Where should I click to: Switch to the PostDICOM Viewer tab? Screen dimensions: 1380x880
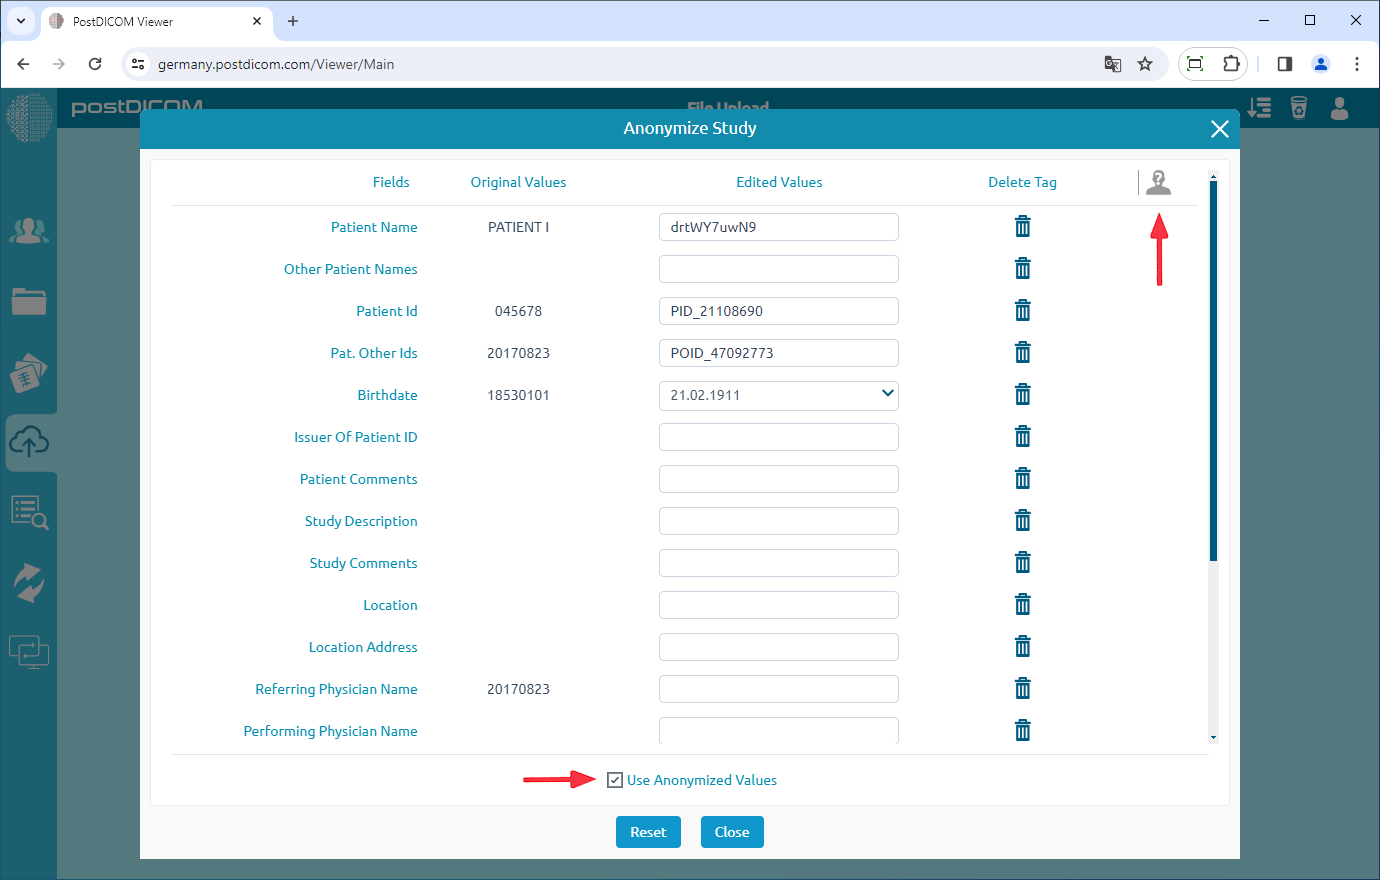(x=150, y=21)
